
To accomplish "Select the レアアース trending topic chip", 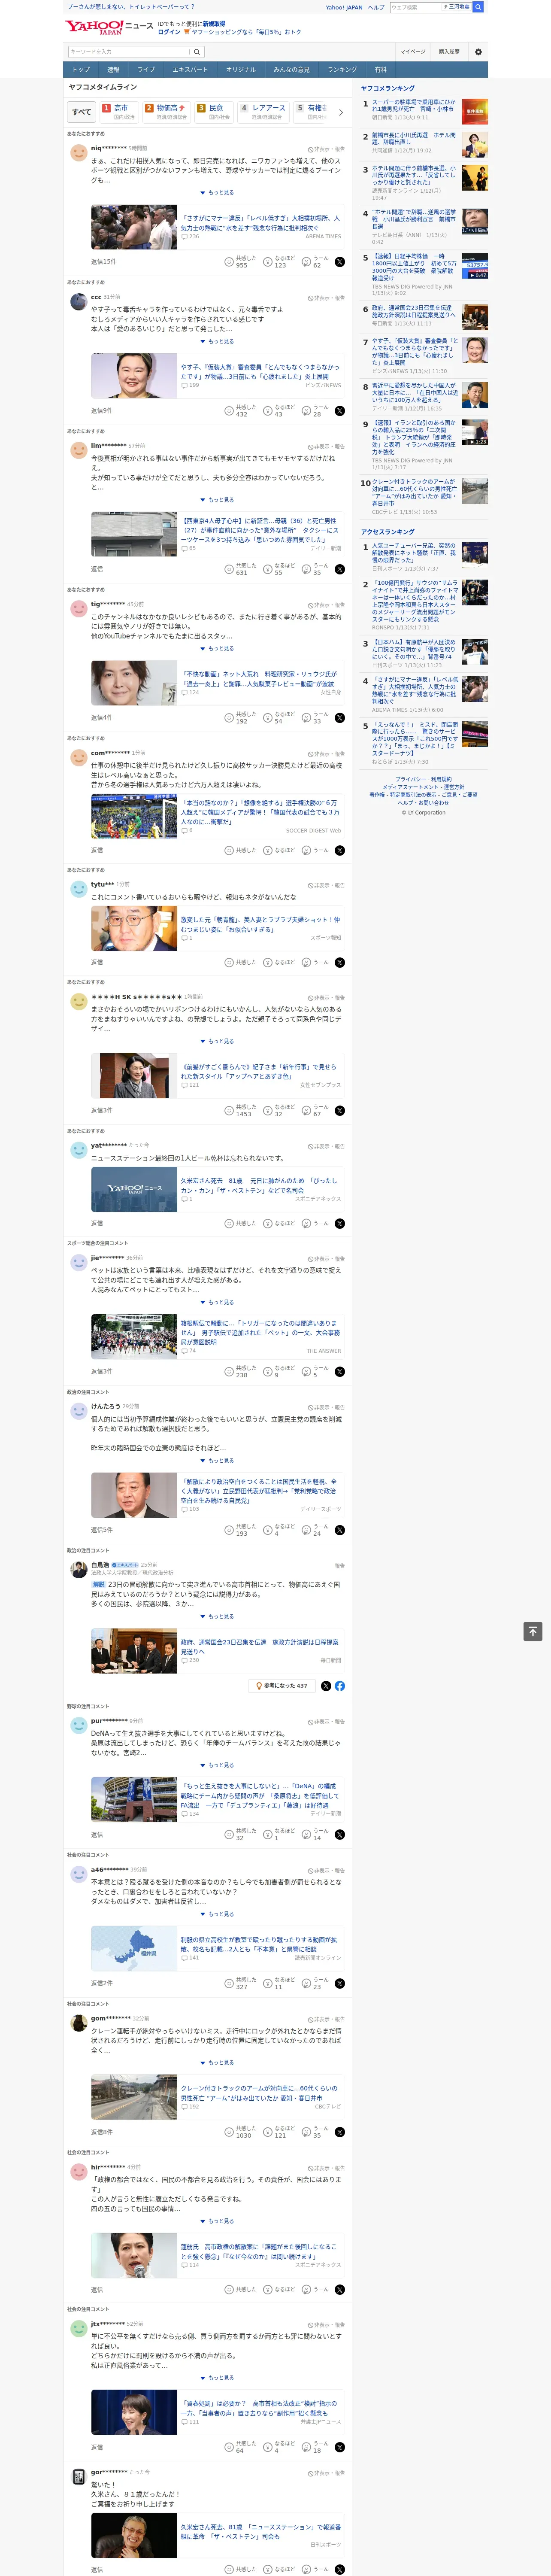I will pos(264,112).
